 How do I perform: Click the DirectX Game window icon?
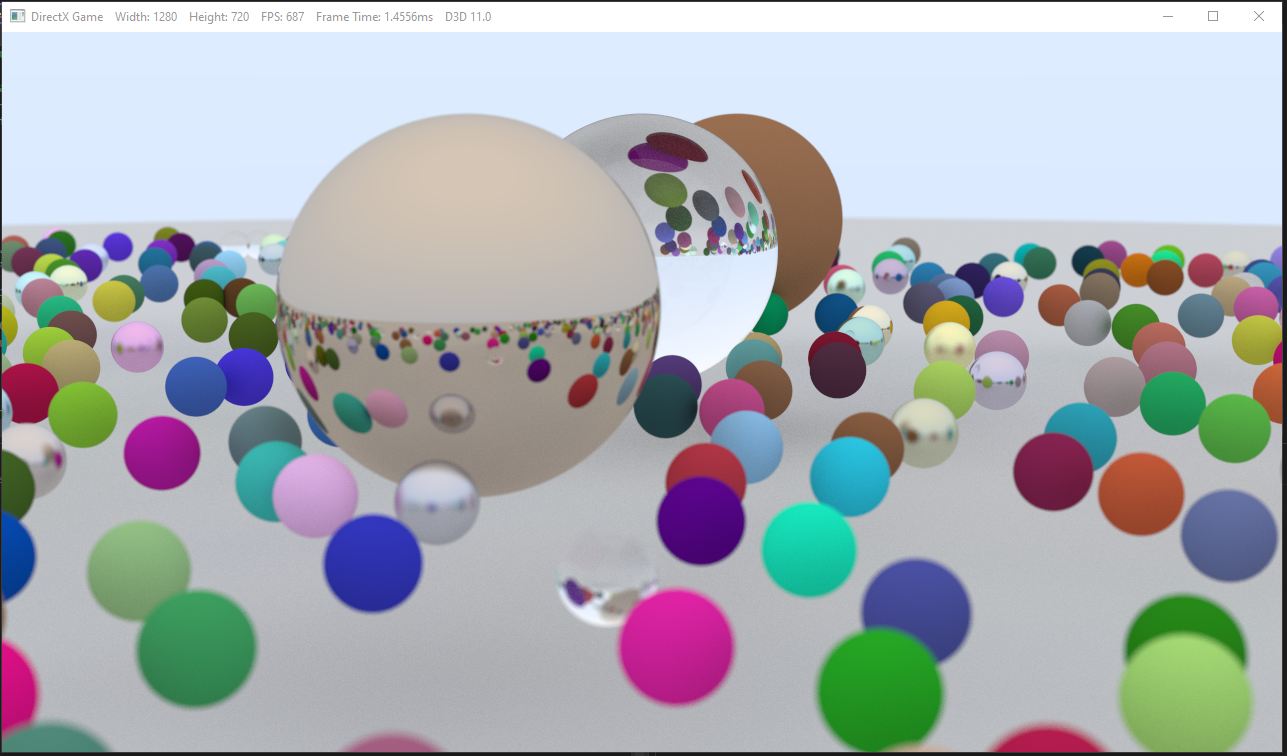pos(17,17)
